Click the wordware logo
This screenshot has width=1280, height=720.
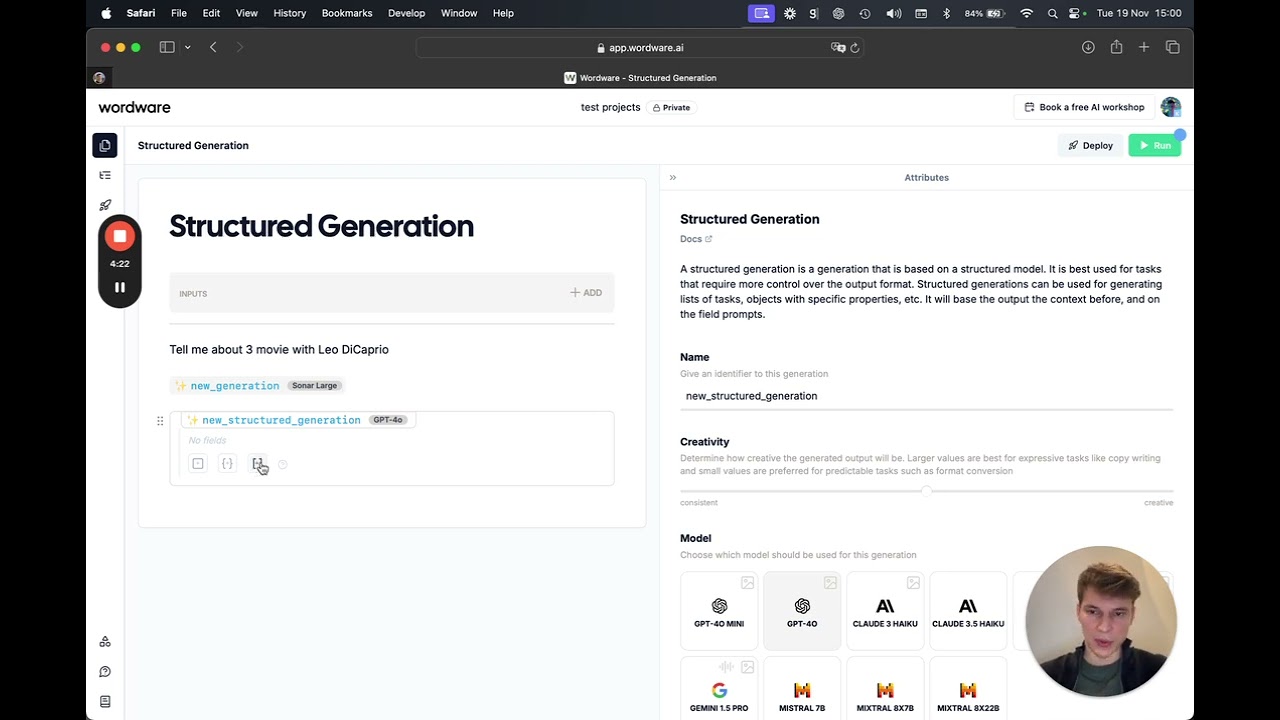134,107
